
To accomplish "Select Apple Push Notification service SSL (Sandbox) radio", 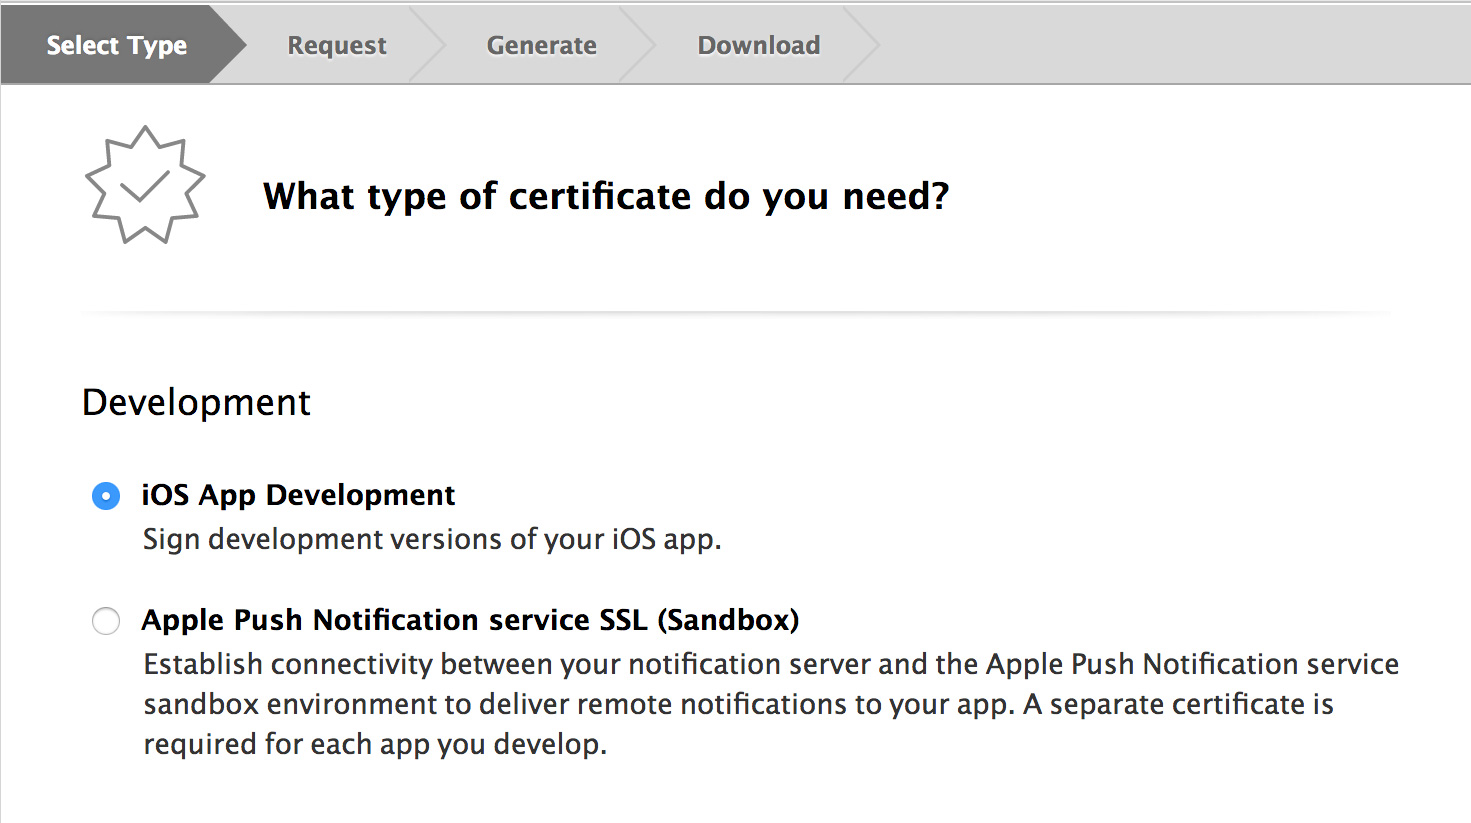I will pyautogui.click(x=106, y=621).
